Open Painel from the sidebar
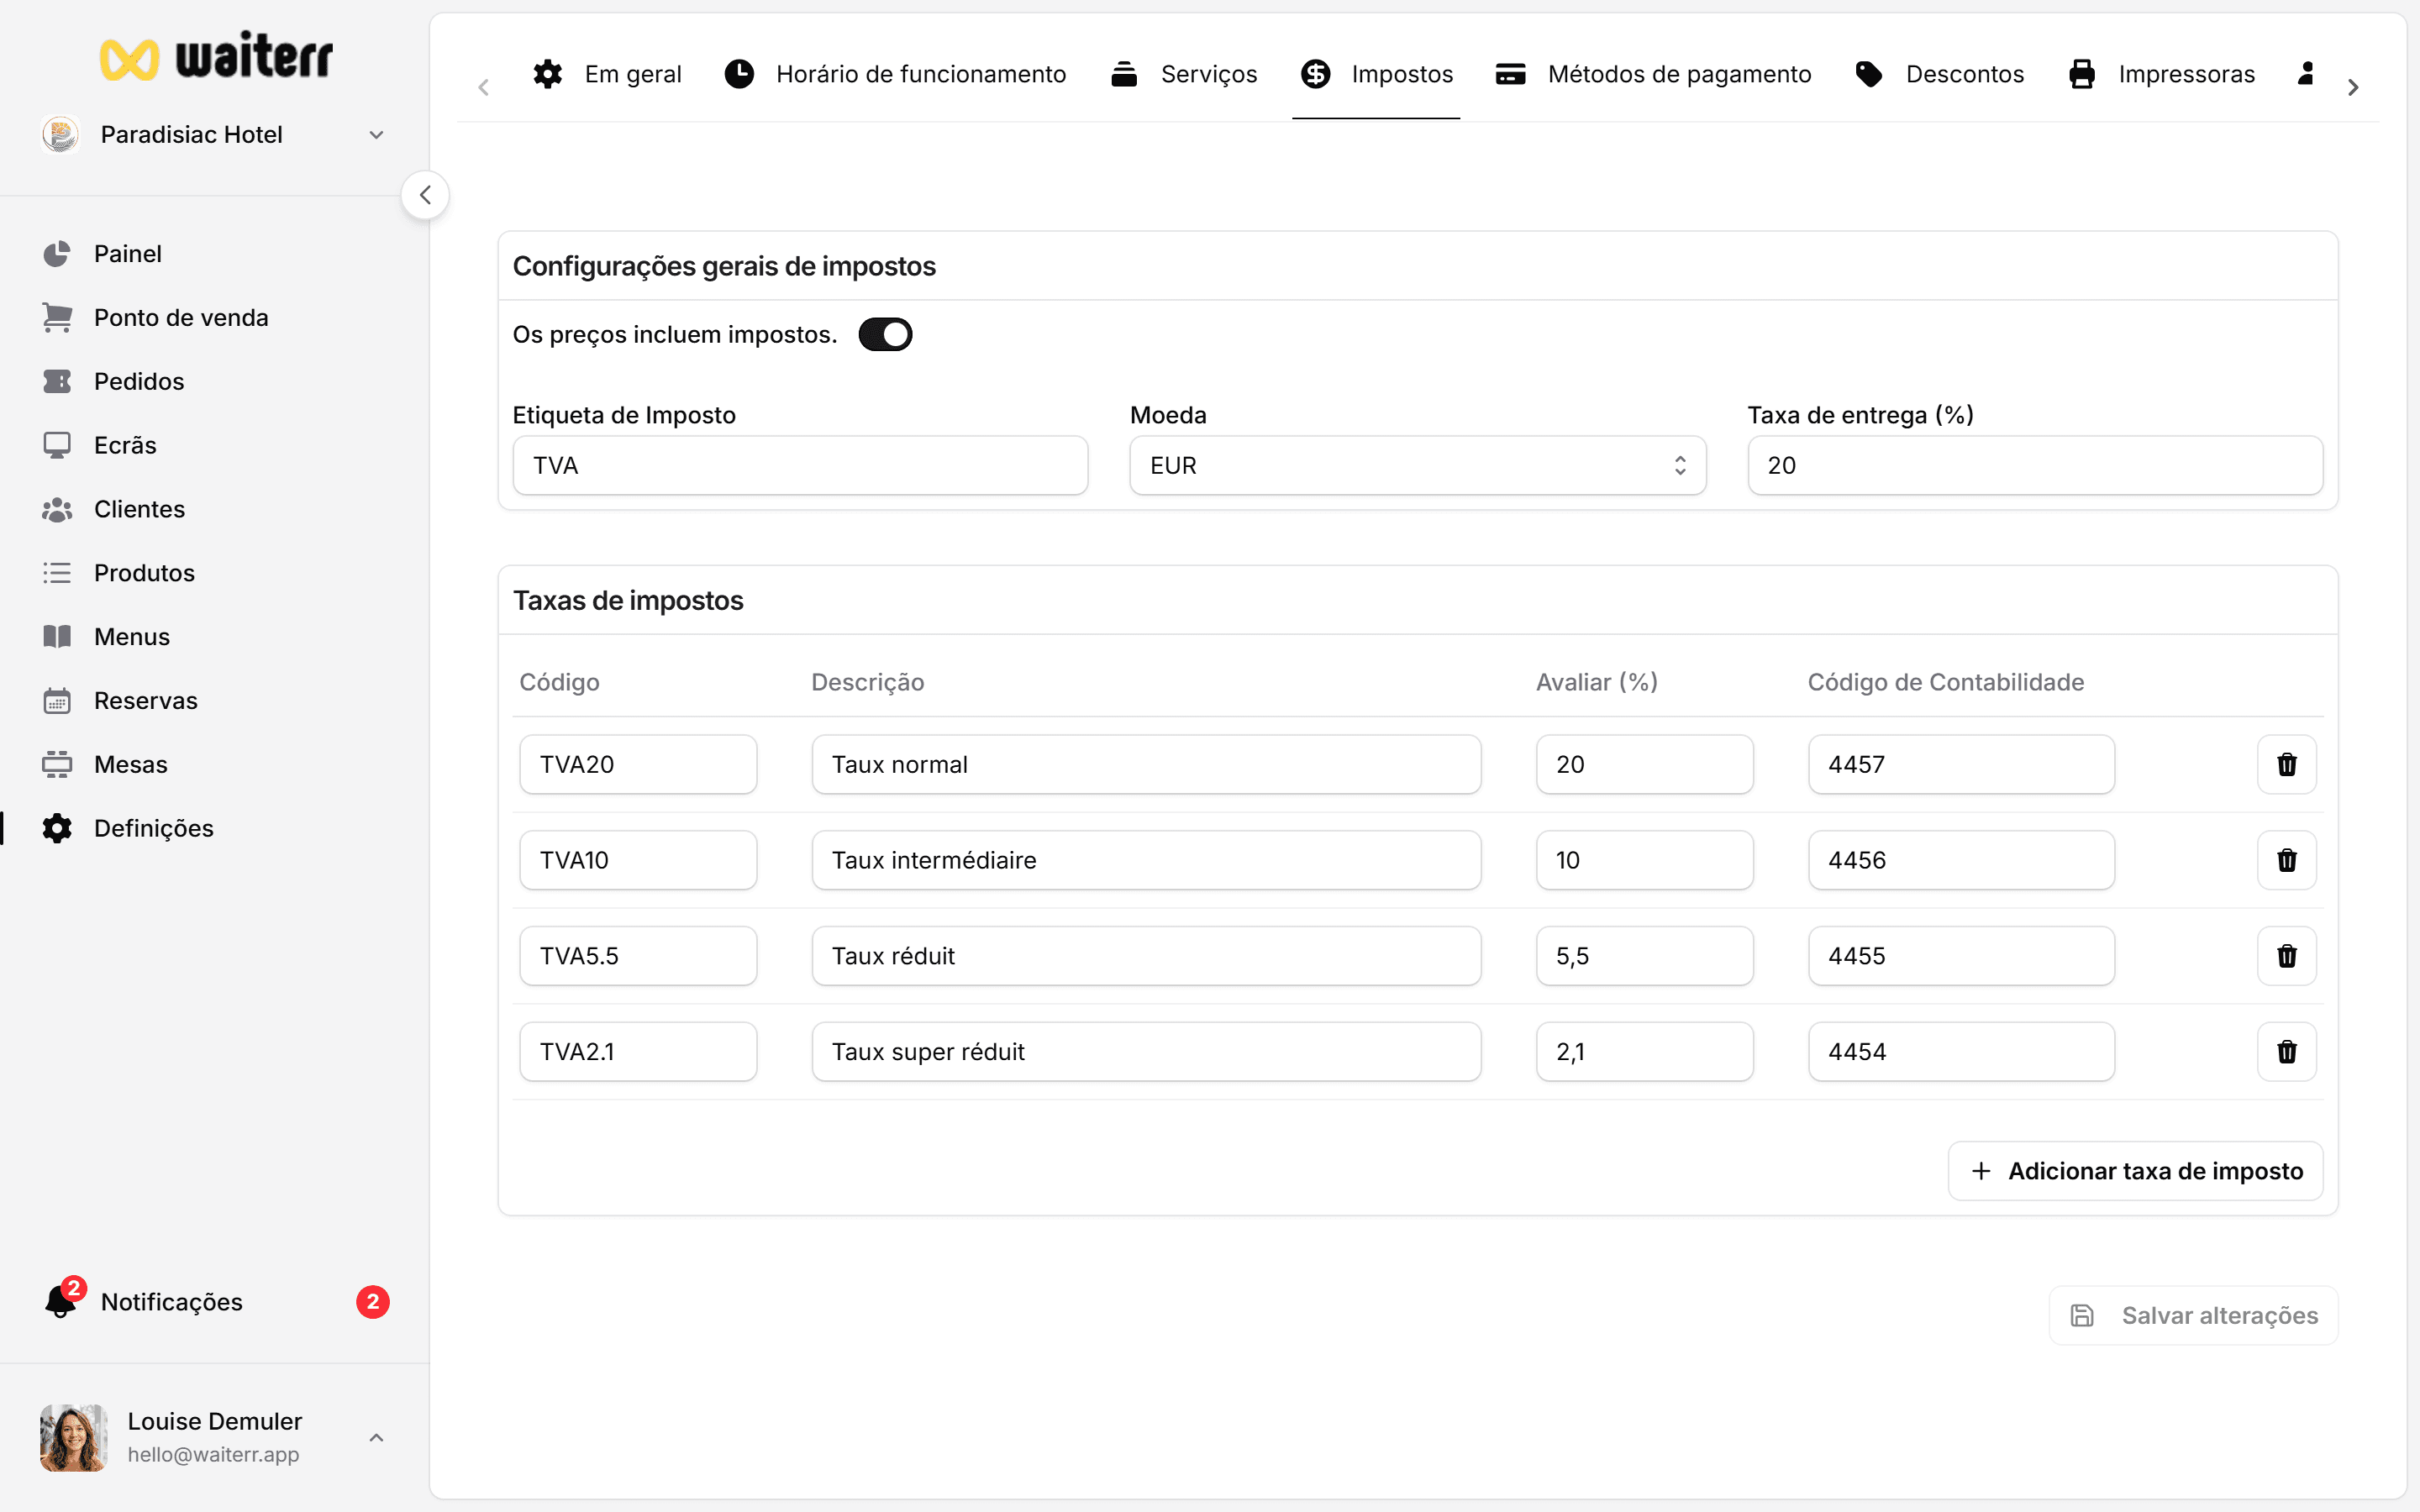2420x1512 pixels. pos(127,253)
